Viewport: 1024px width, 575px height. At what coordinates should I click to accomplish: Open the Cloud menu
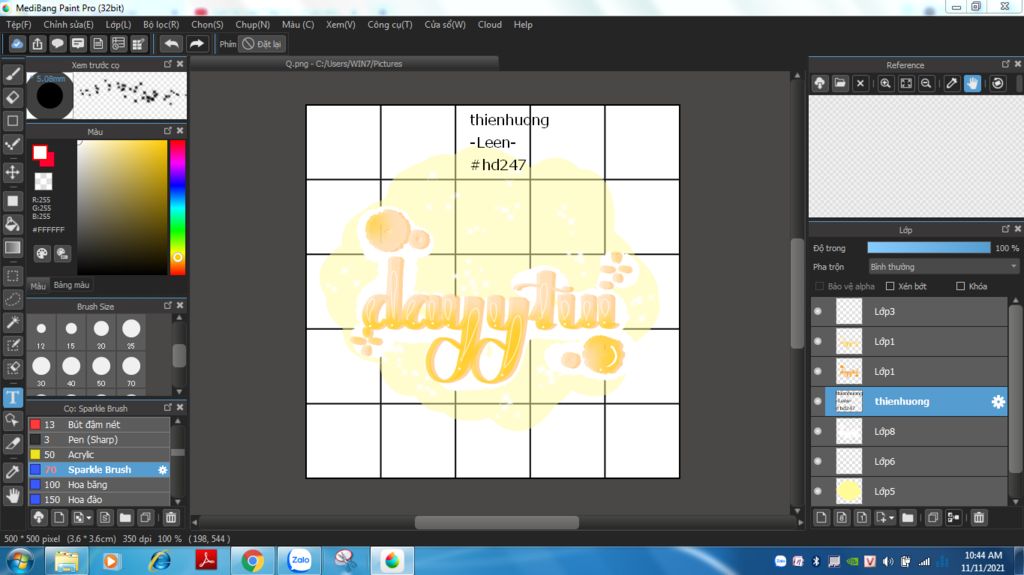tap(489, 24)
